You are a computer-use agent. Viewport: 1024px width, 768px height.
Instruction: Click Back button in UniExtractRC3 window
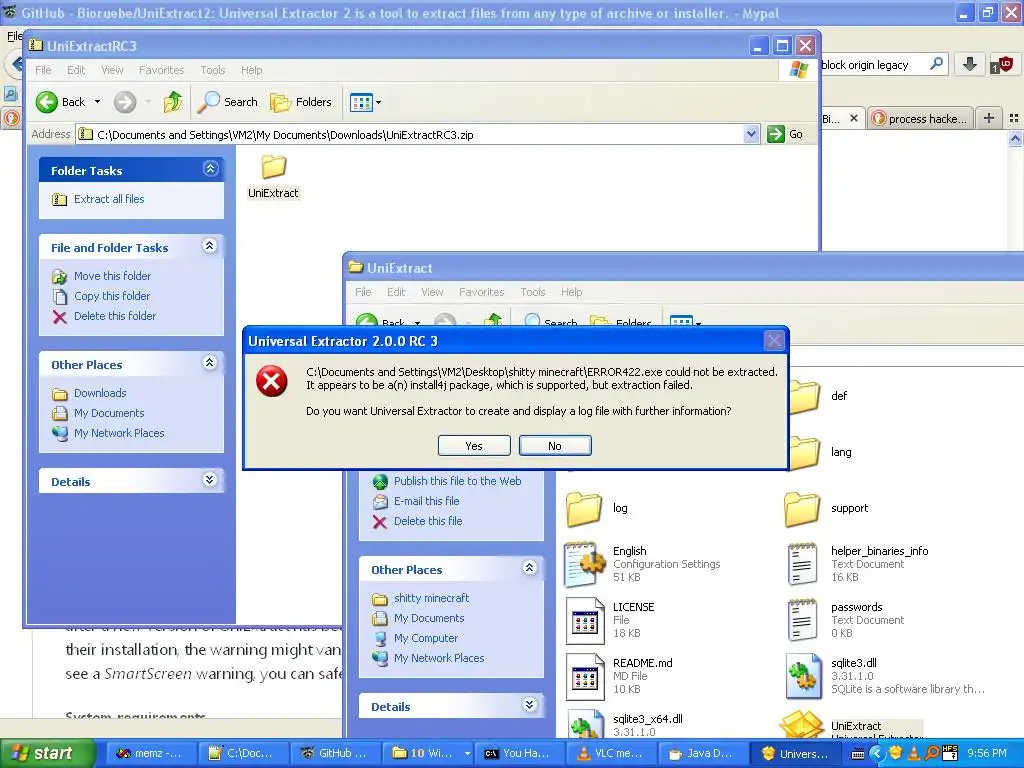(x=61, y=102)
